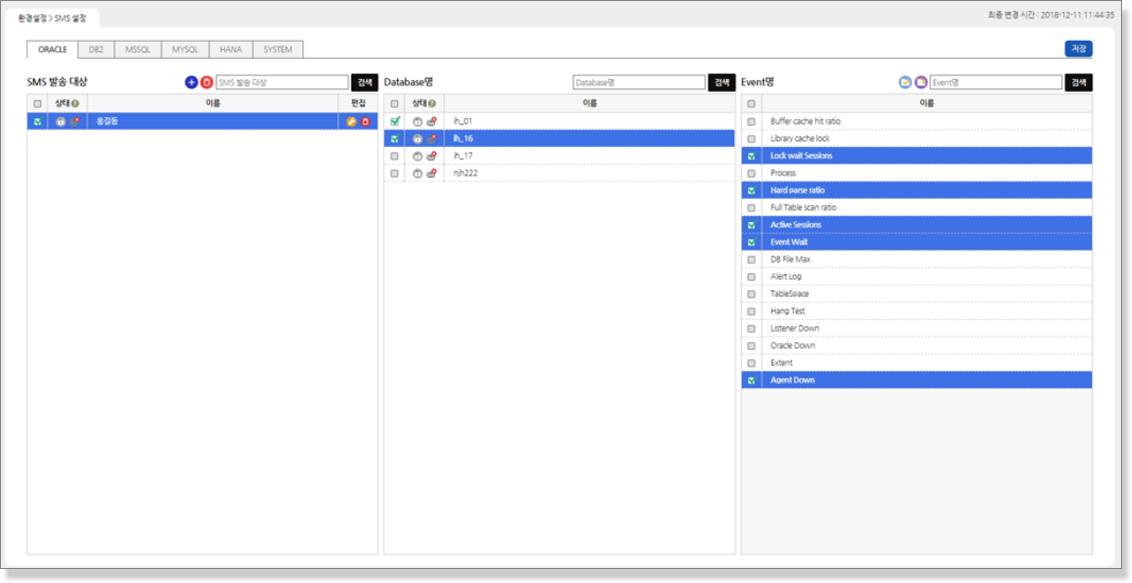The height and width of the screenshot is (583, 1132).
Task: Click 검색 button next to Database명 field
Action: click(x=721, y=82)
